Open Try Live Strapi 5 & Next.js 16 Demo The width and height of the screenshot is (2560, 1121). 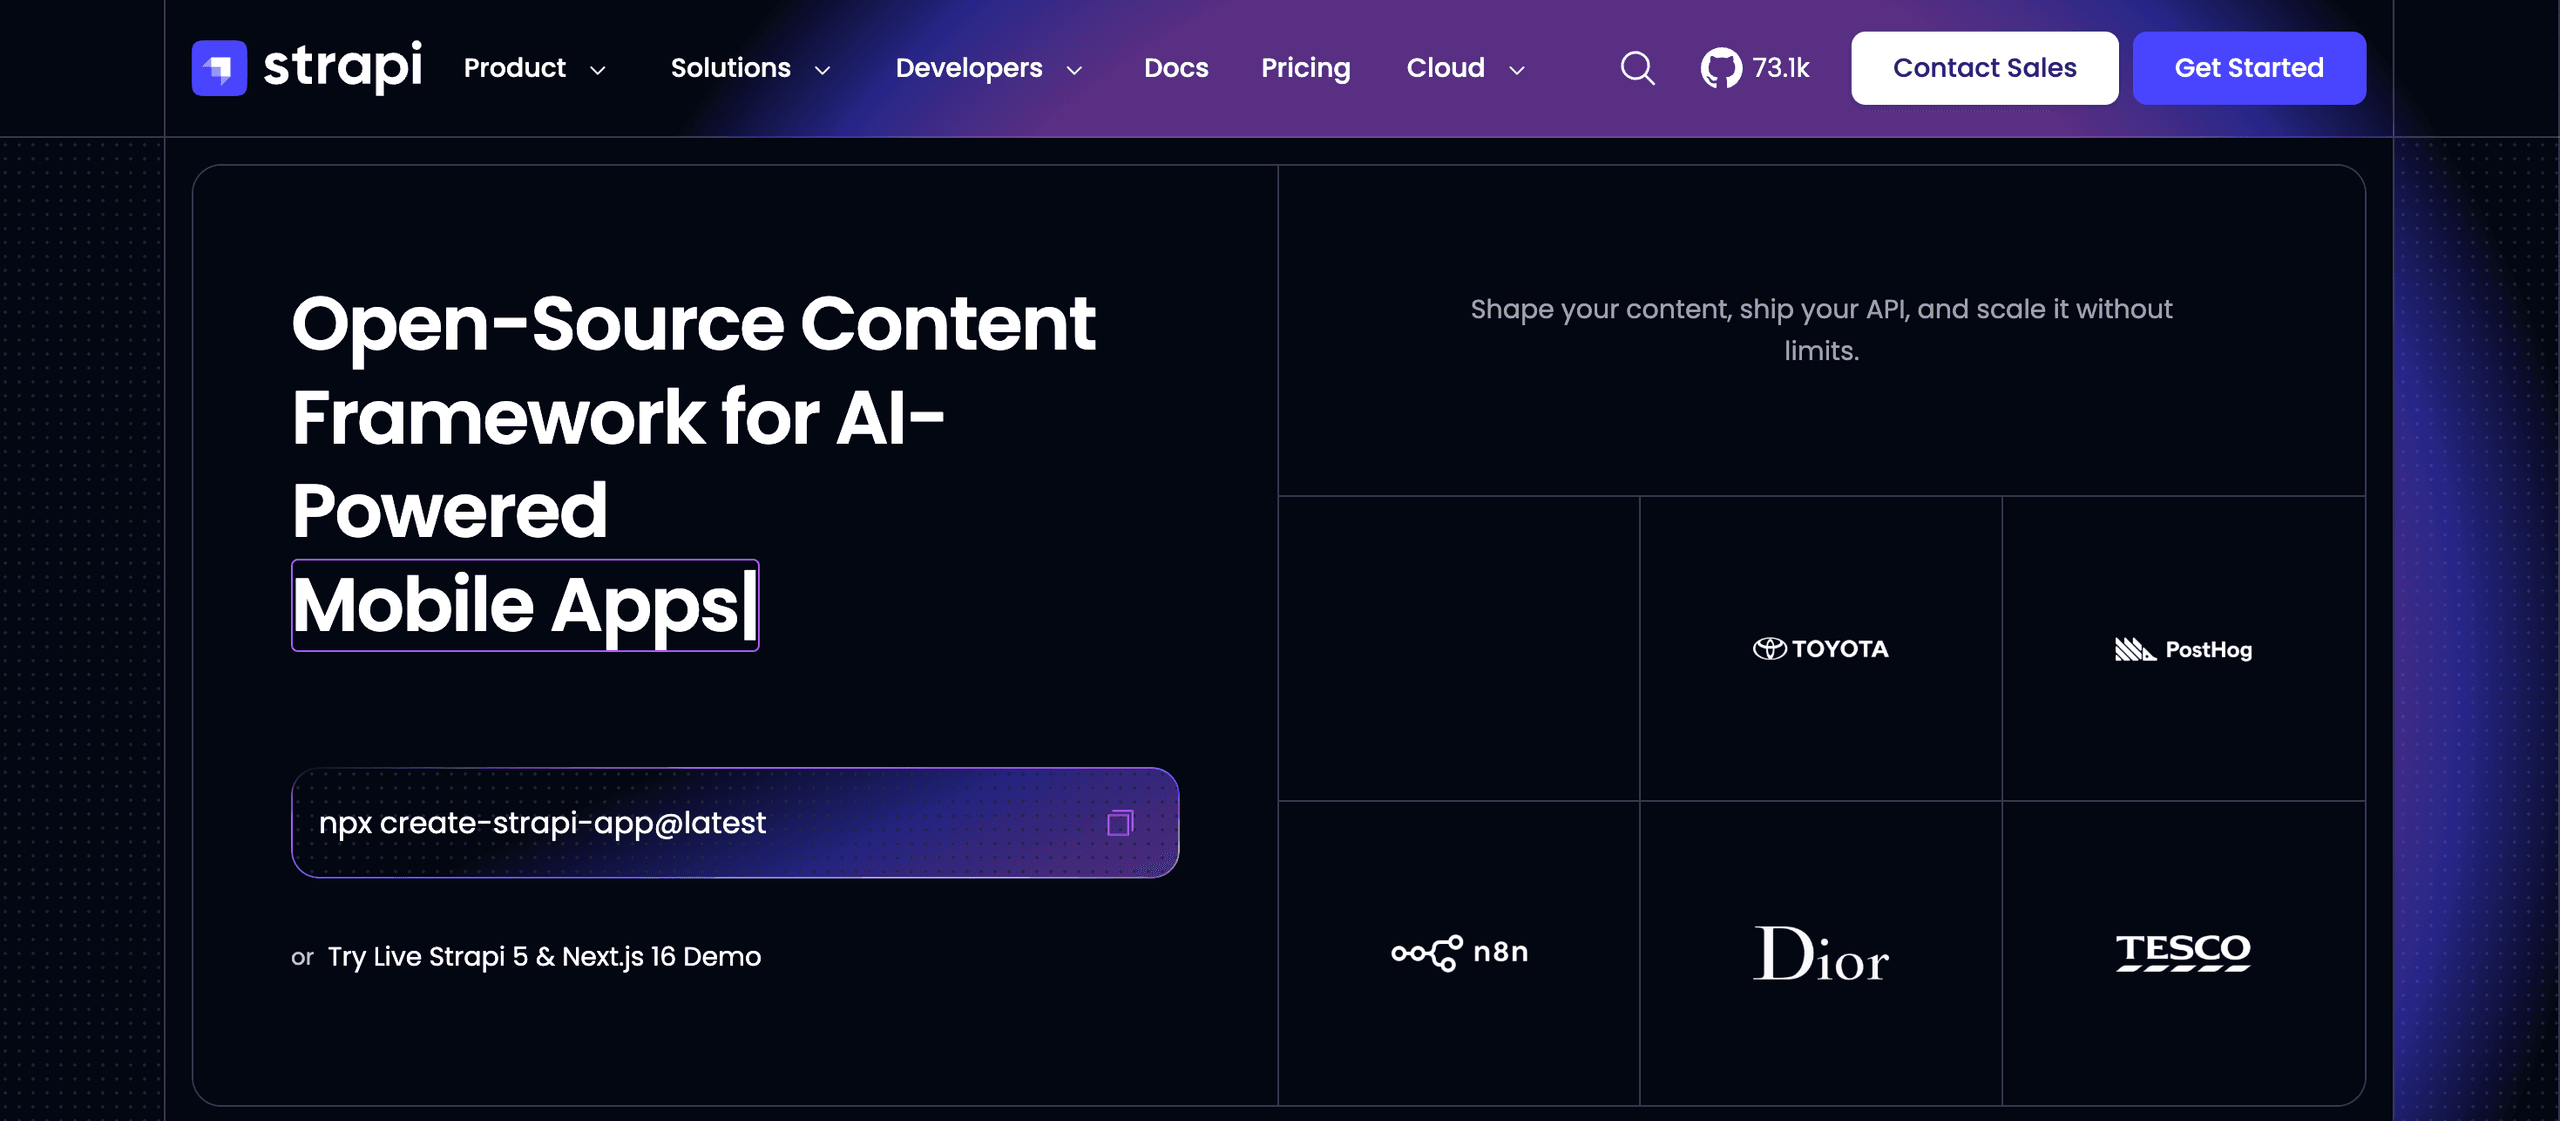(544, 957)
